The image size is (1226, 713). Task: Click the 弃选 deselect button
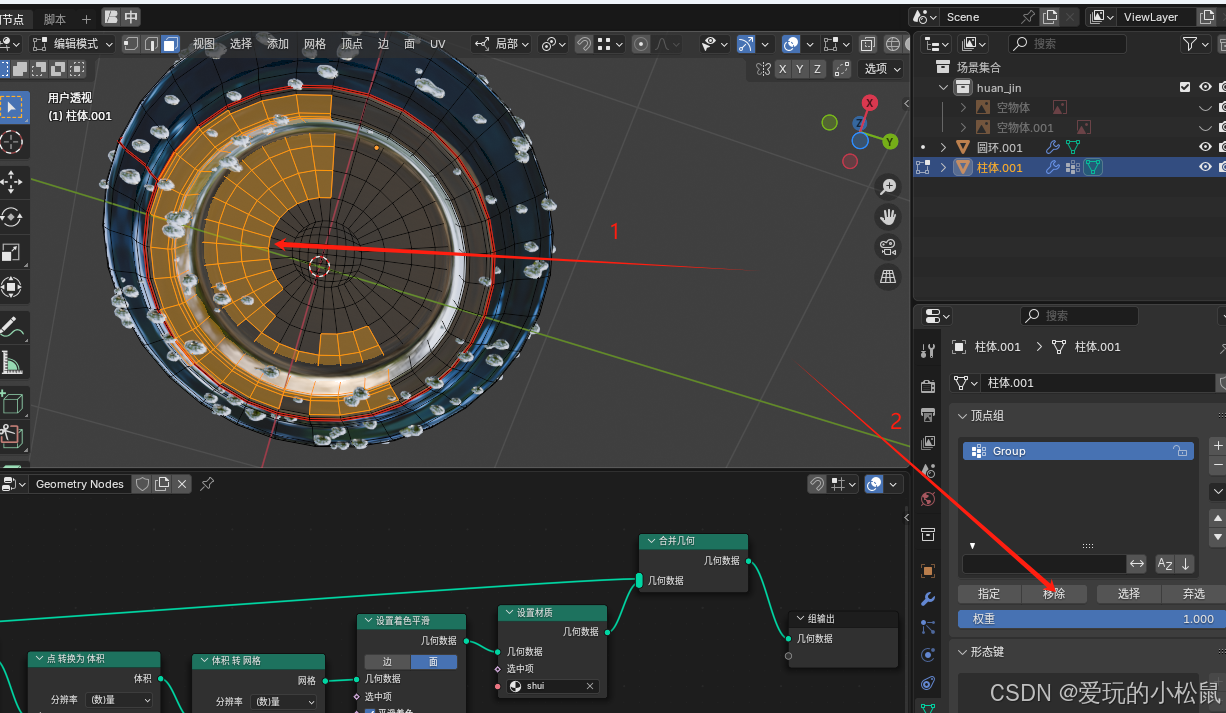click(1193, 593)
